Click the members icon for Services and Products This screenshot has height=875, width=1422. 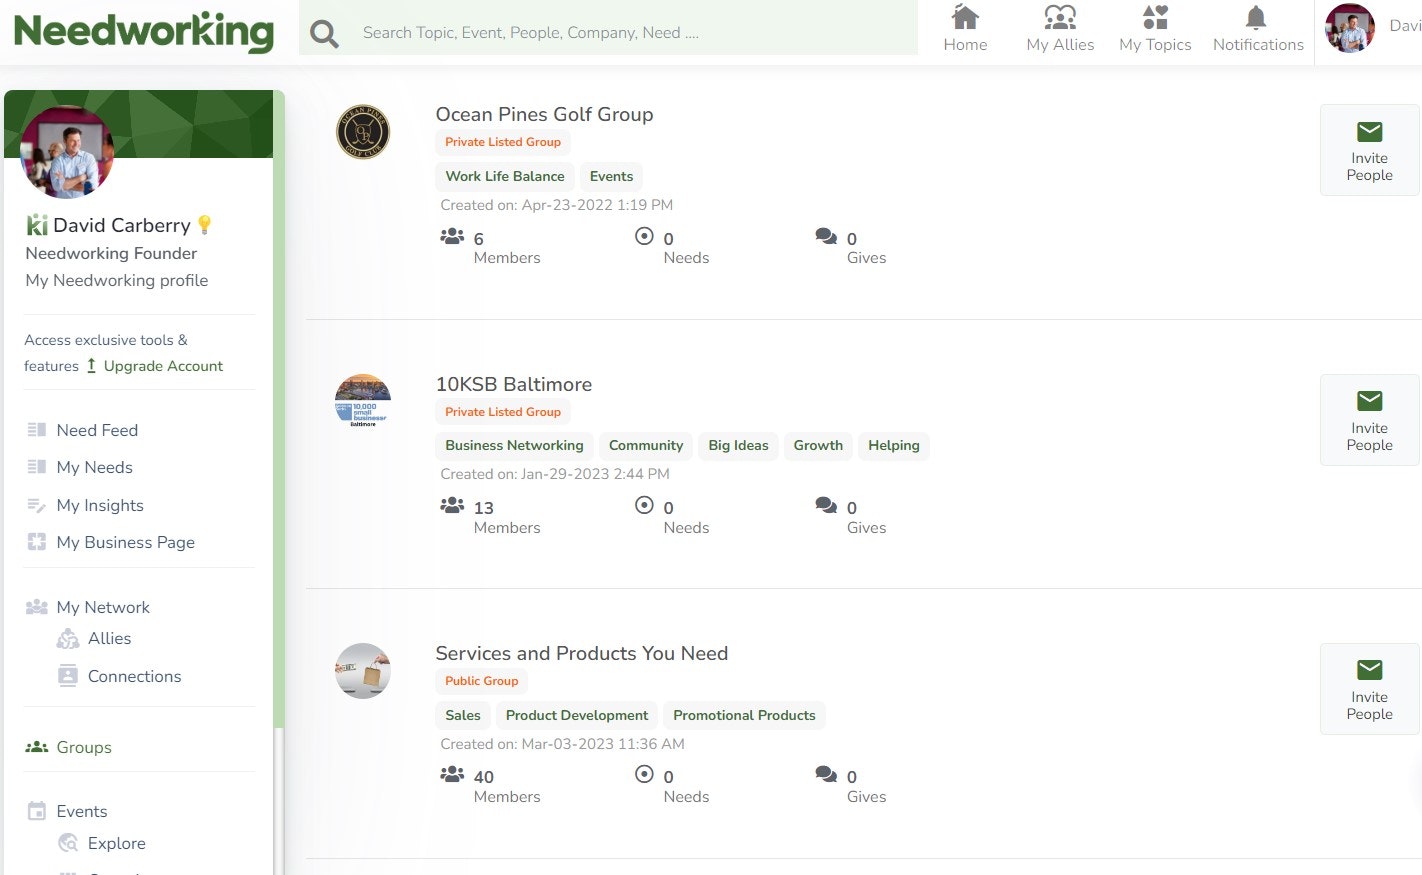coord(452,775)
